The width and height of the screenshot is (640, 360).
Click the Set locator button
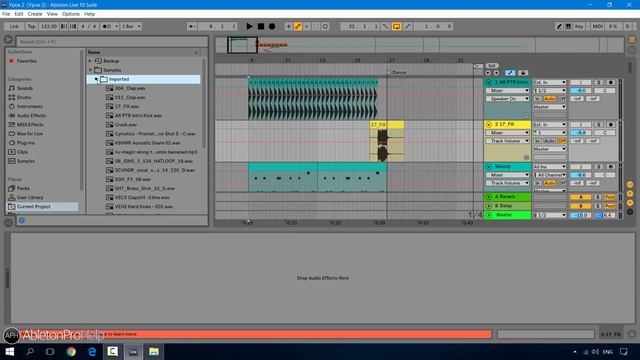click(x=492, y=66)
